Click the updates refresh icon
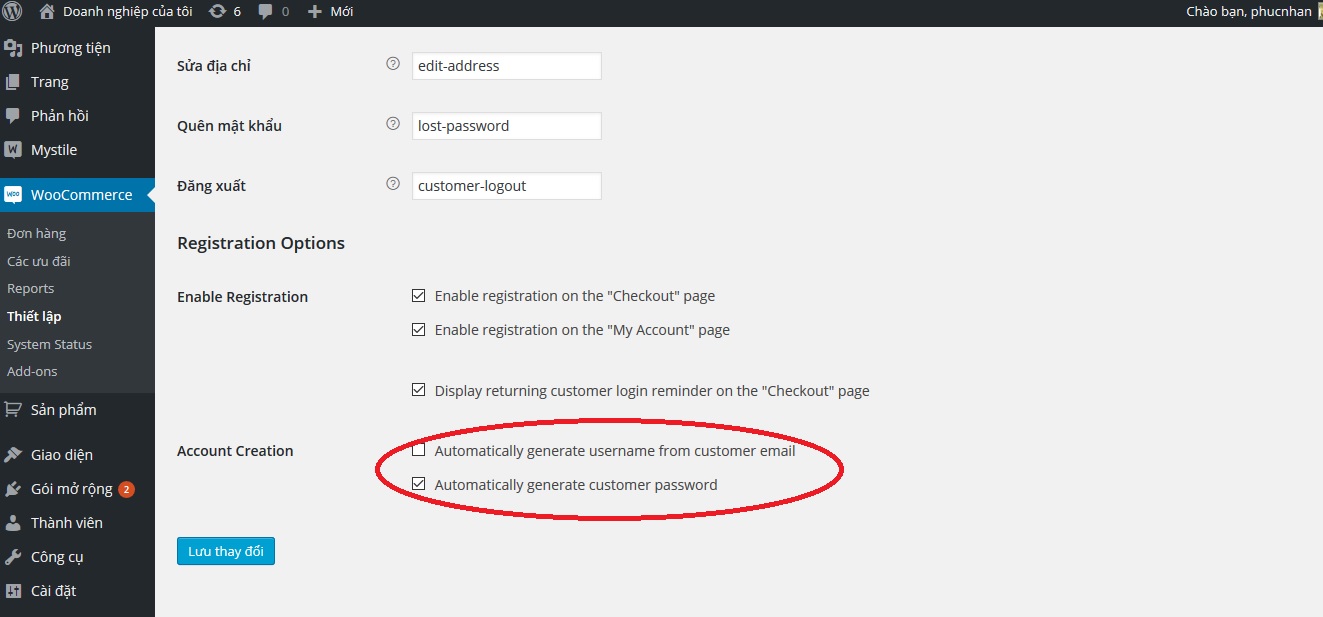 tap(217, 12)
